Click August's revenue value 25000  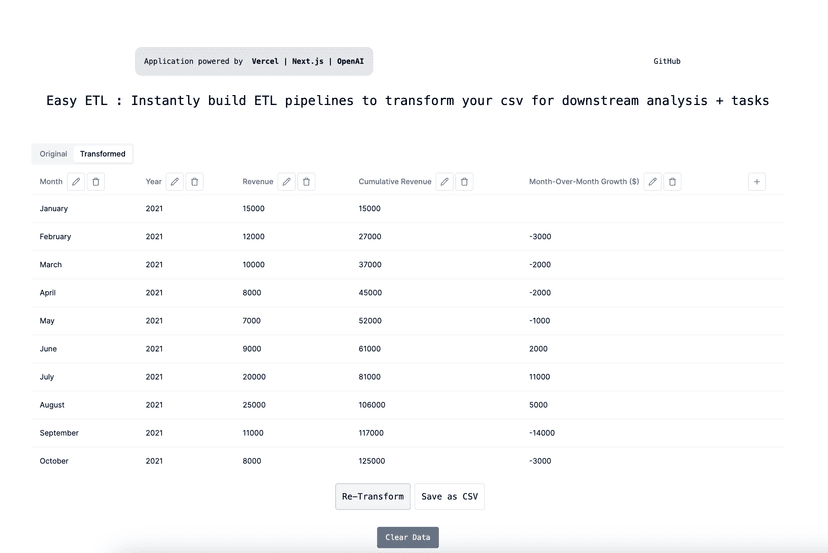[x=254, y=405]
